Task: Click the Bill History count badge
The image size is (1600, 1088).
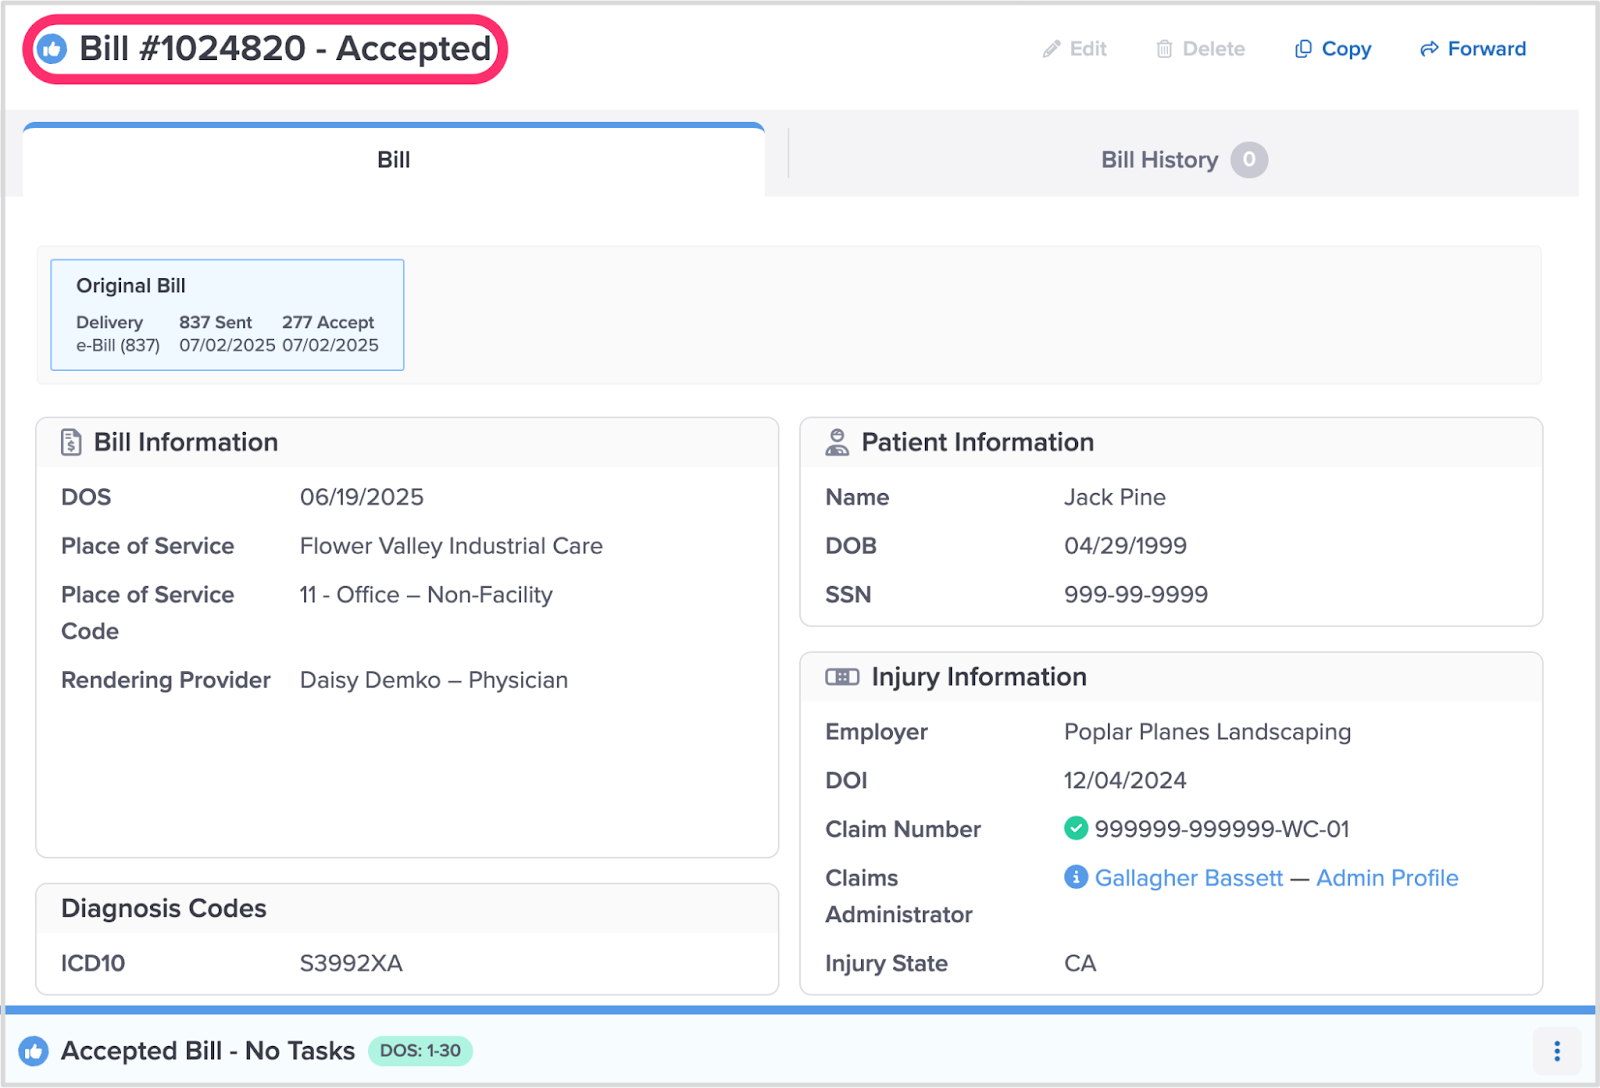Action: coord(1249,160)
